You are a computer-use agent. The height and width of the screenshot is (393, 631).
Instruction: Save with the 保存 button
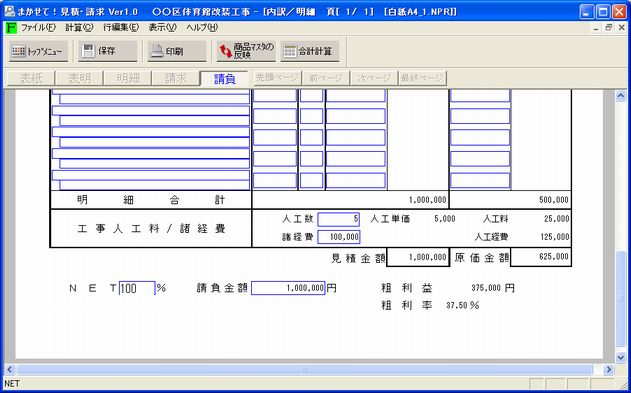tap(107, 51)
